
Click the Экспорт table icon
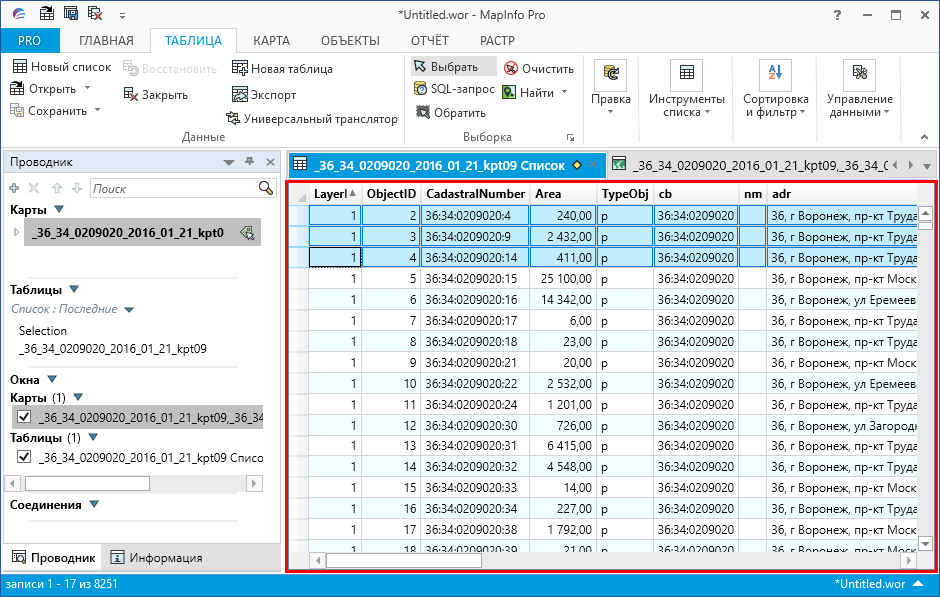coord(240,95)
